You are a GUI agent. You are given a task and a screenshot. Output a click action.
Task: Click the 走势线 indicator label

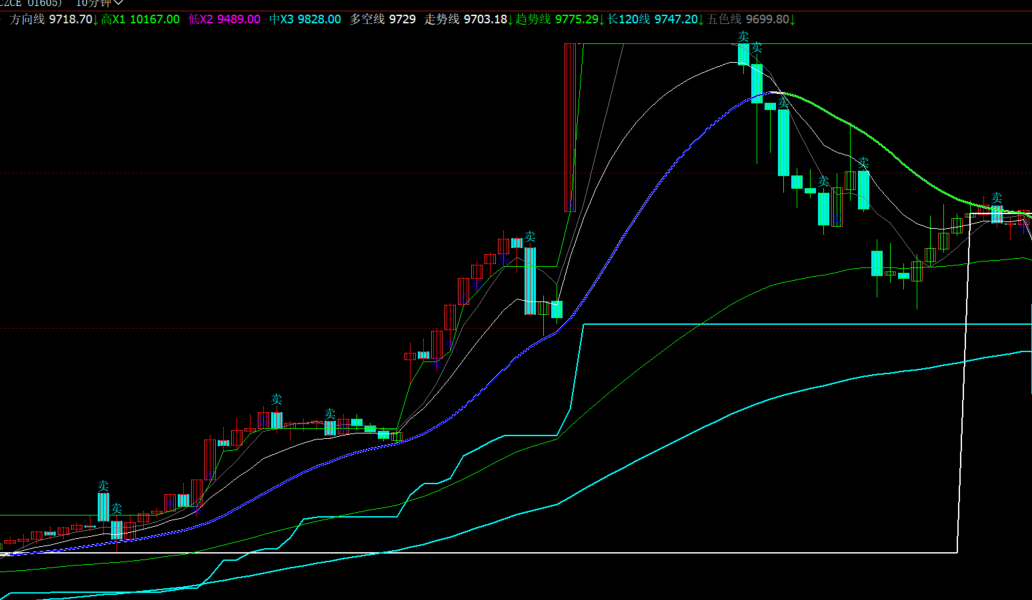[x=443, y=19]
